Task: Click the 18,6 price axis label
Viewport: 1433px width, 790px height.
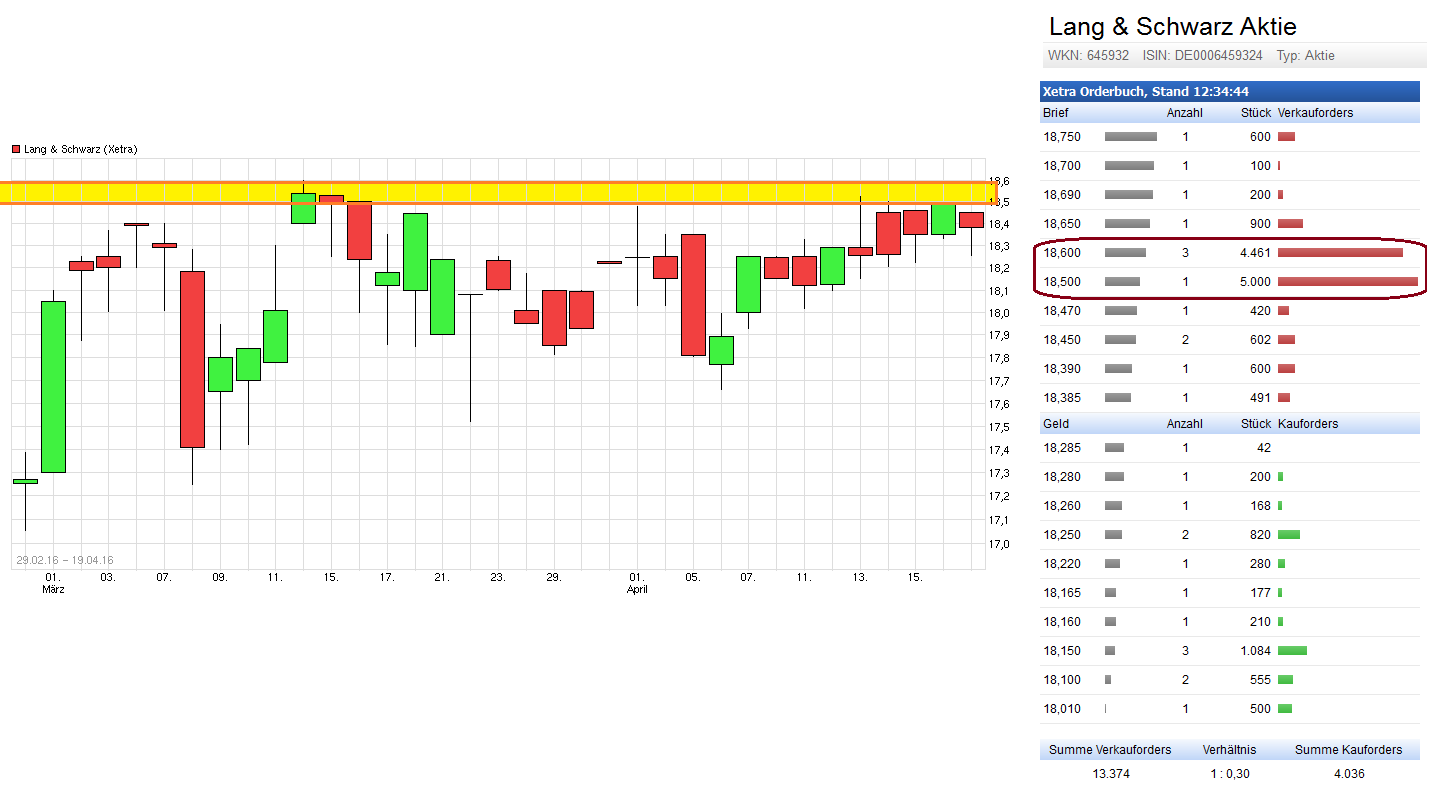Action: point(999,181)
